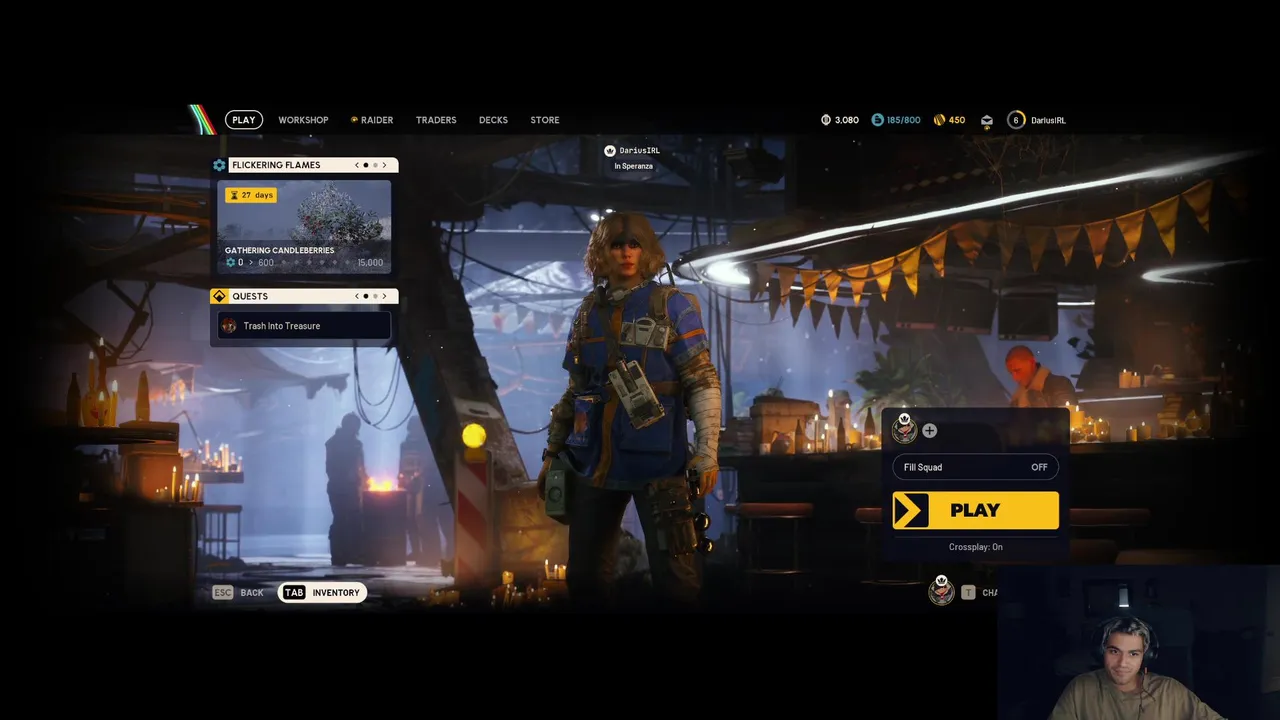Switch to the DECKS tab

tap(493, 120)
